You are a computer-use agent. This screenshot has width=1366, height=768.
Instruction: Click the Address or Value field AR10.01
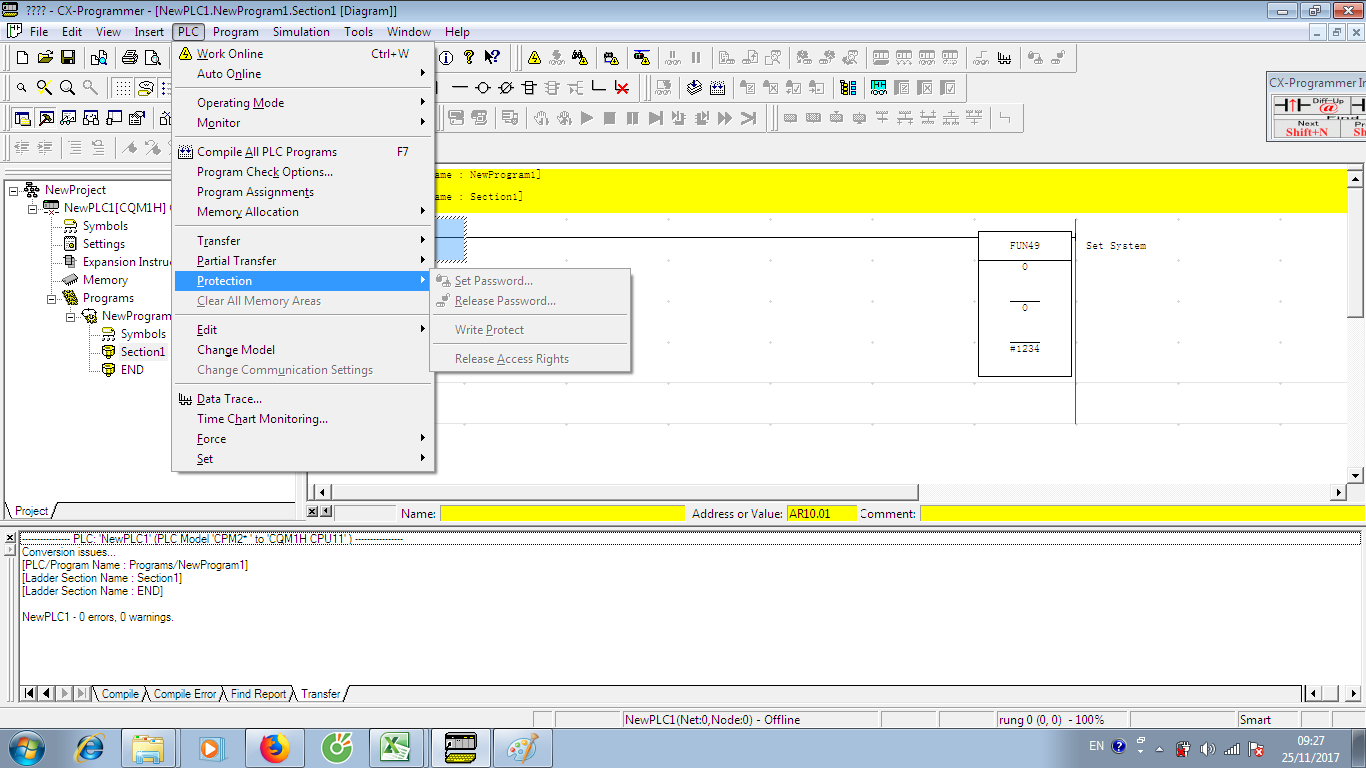[822, 513]
